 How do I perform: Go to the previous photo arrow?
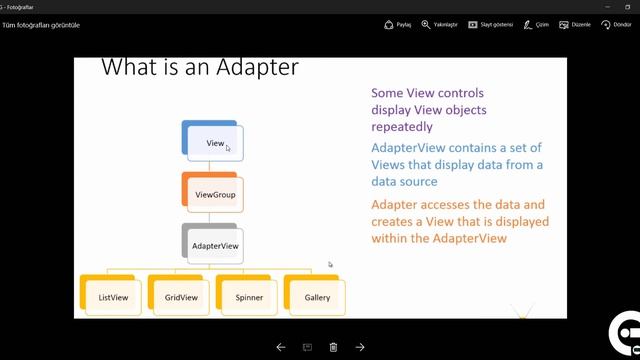pyautogui.click(x=281, y=347)
